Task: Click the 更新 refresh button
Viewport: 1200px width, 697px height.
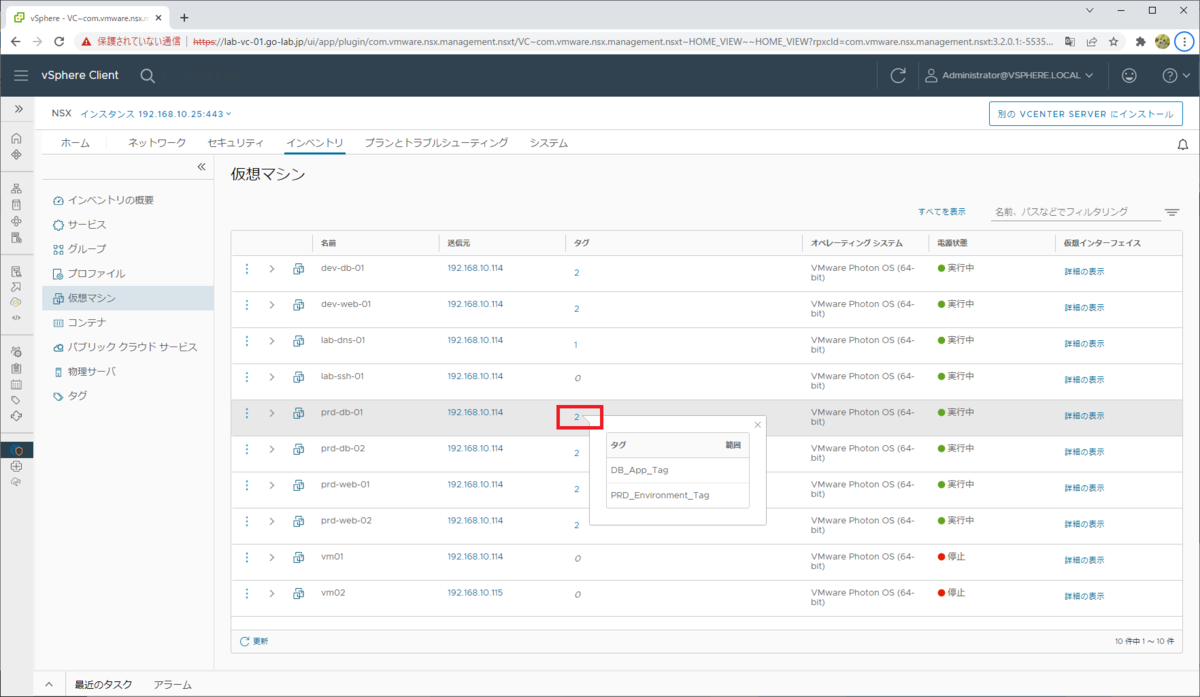Action: click(254, 641)
